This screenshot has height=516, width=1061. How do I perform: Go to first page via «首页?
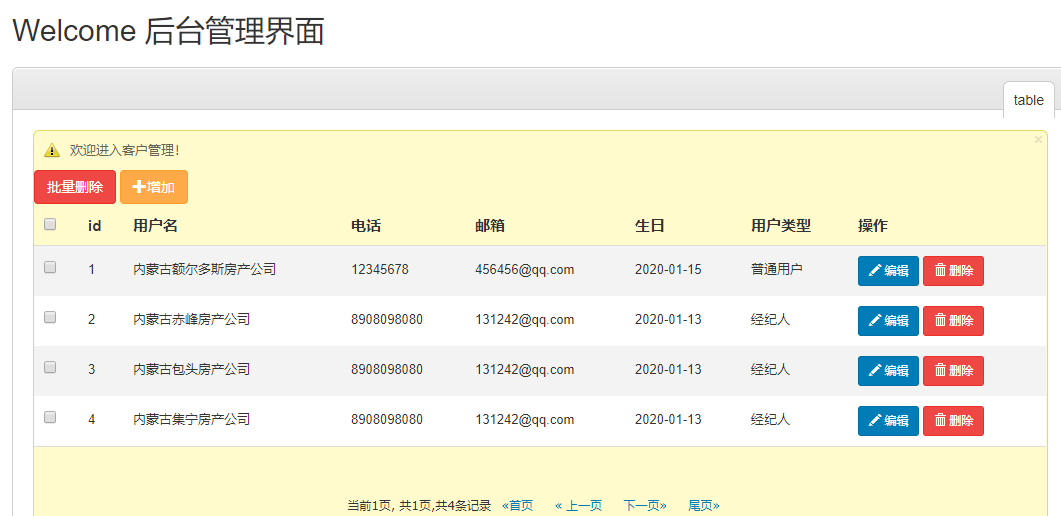518,505
